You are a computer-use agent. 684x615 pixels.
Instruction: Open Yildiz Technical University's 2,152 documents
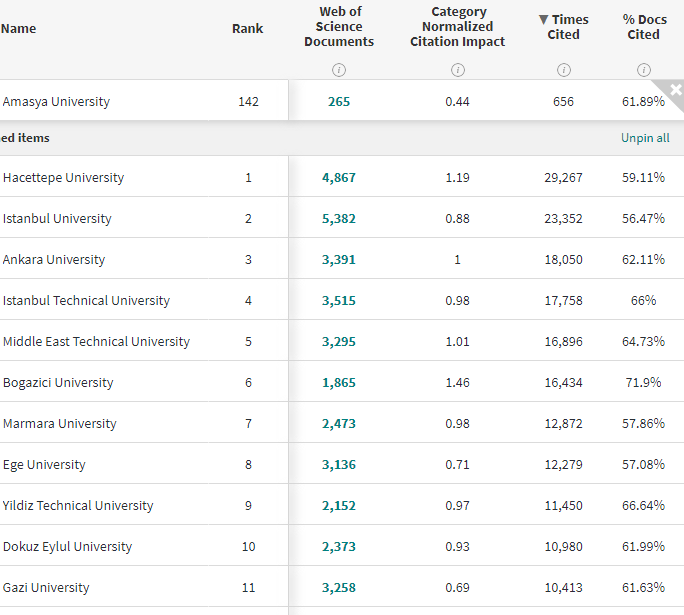tap(339, 506)
